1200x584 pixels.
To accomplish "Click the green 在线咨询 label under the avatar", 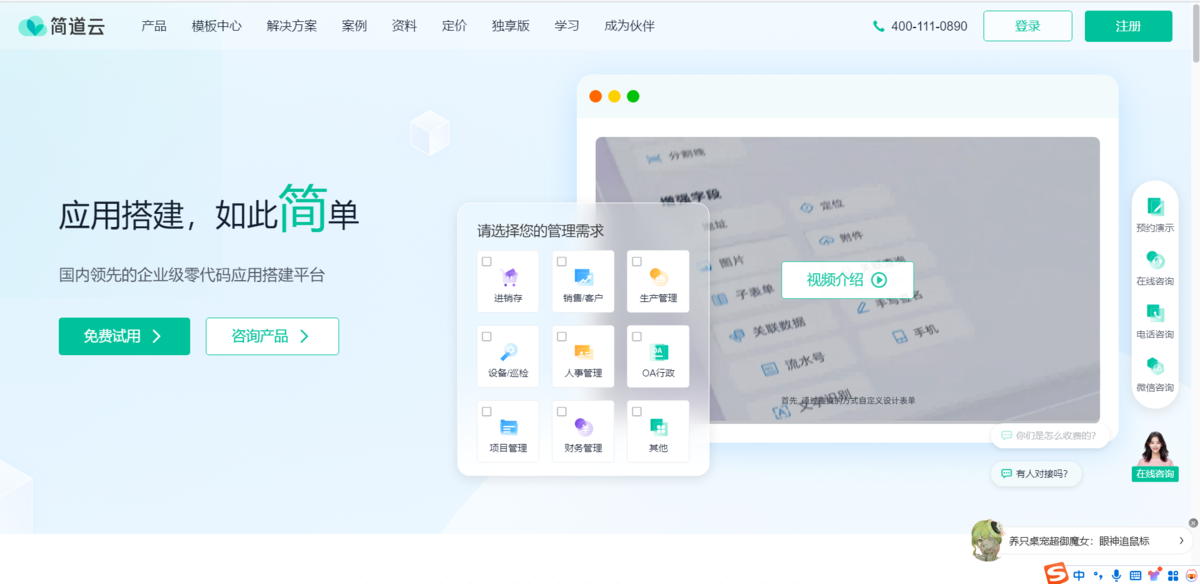I will (1154, 474).
